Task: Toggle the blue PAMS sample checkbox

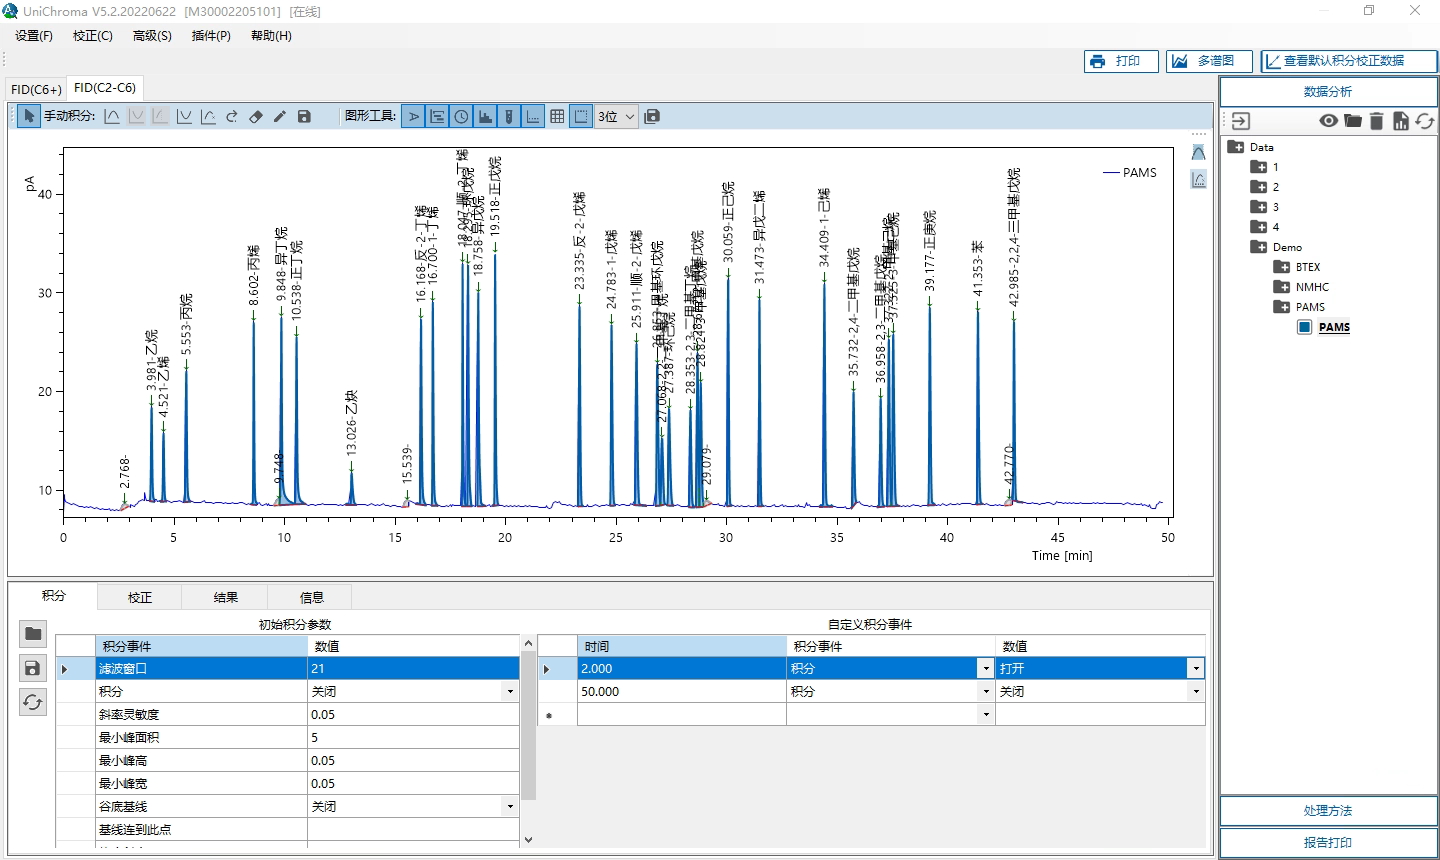Action: pyautogui.click(x=1304, y=327)
